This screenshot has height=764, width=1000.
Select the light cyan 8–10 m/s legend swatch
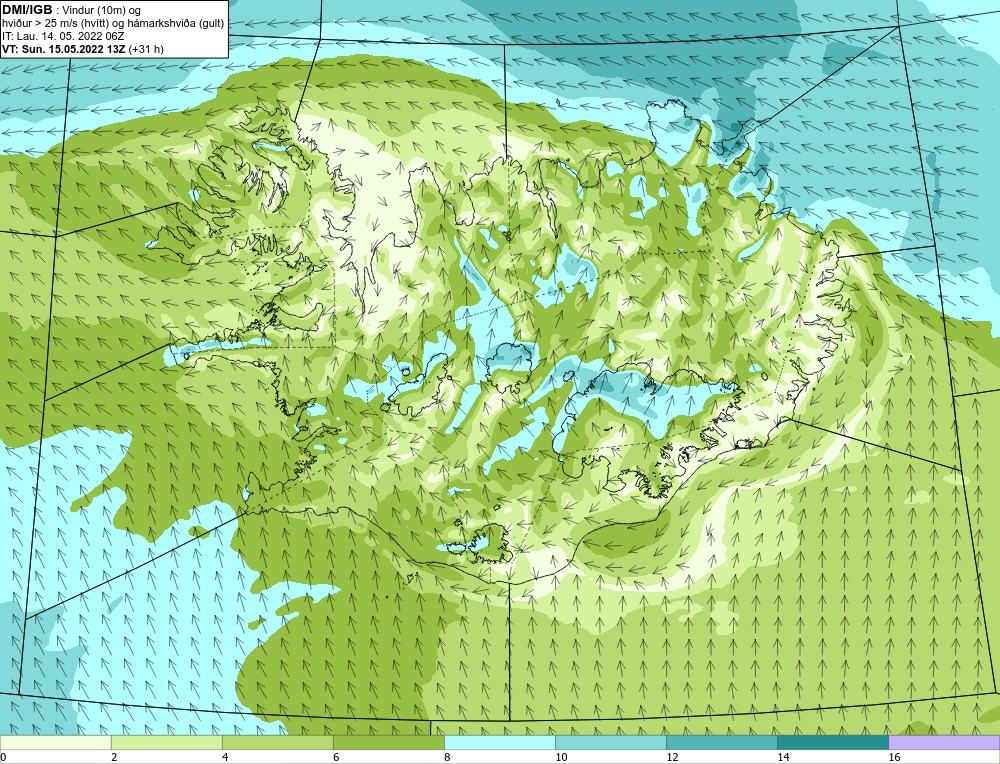pyautogui.click(x=499, y=742)
